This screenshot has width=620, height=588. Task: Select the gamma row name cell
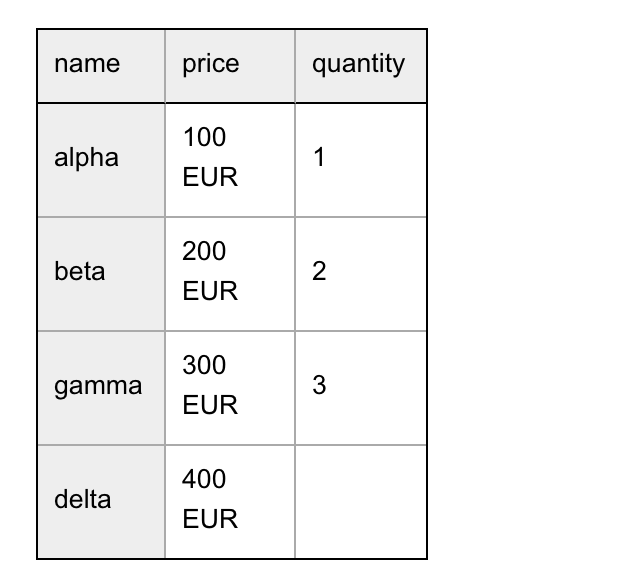(x=101, y=388)
